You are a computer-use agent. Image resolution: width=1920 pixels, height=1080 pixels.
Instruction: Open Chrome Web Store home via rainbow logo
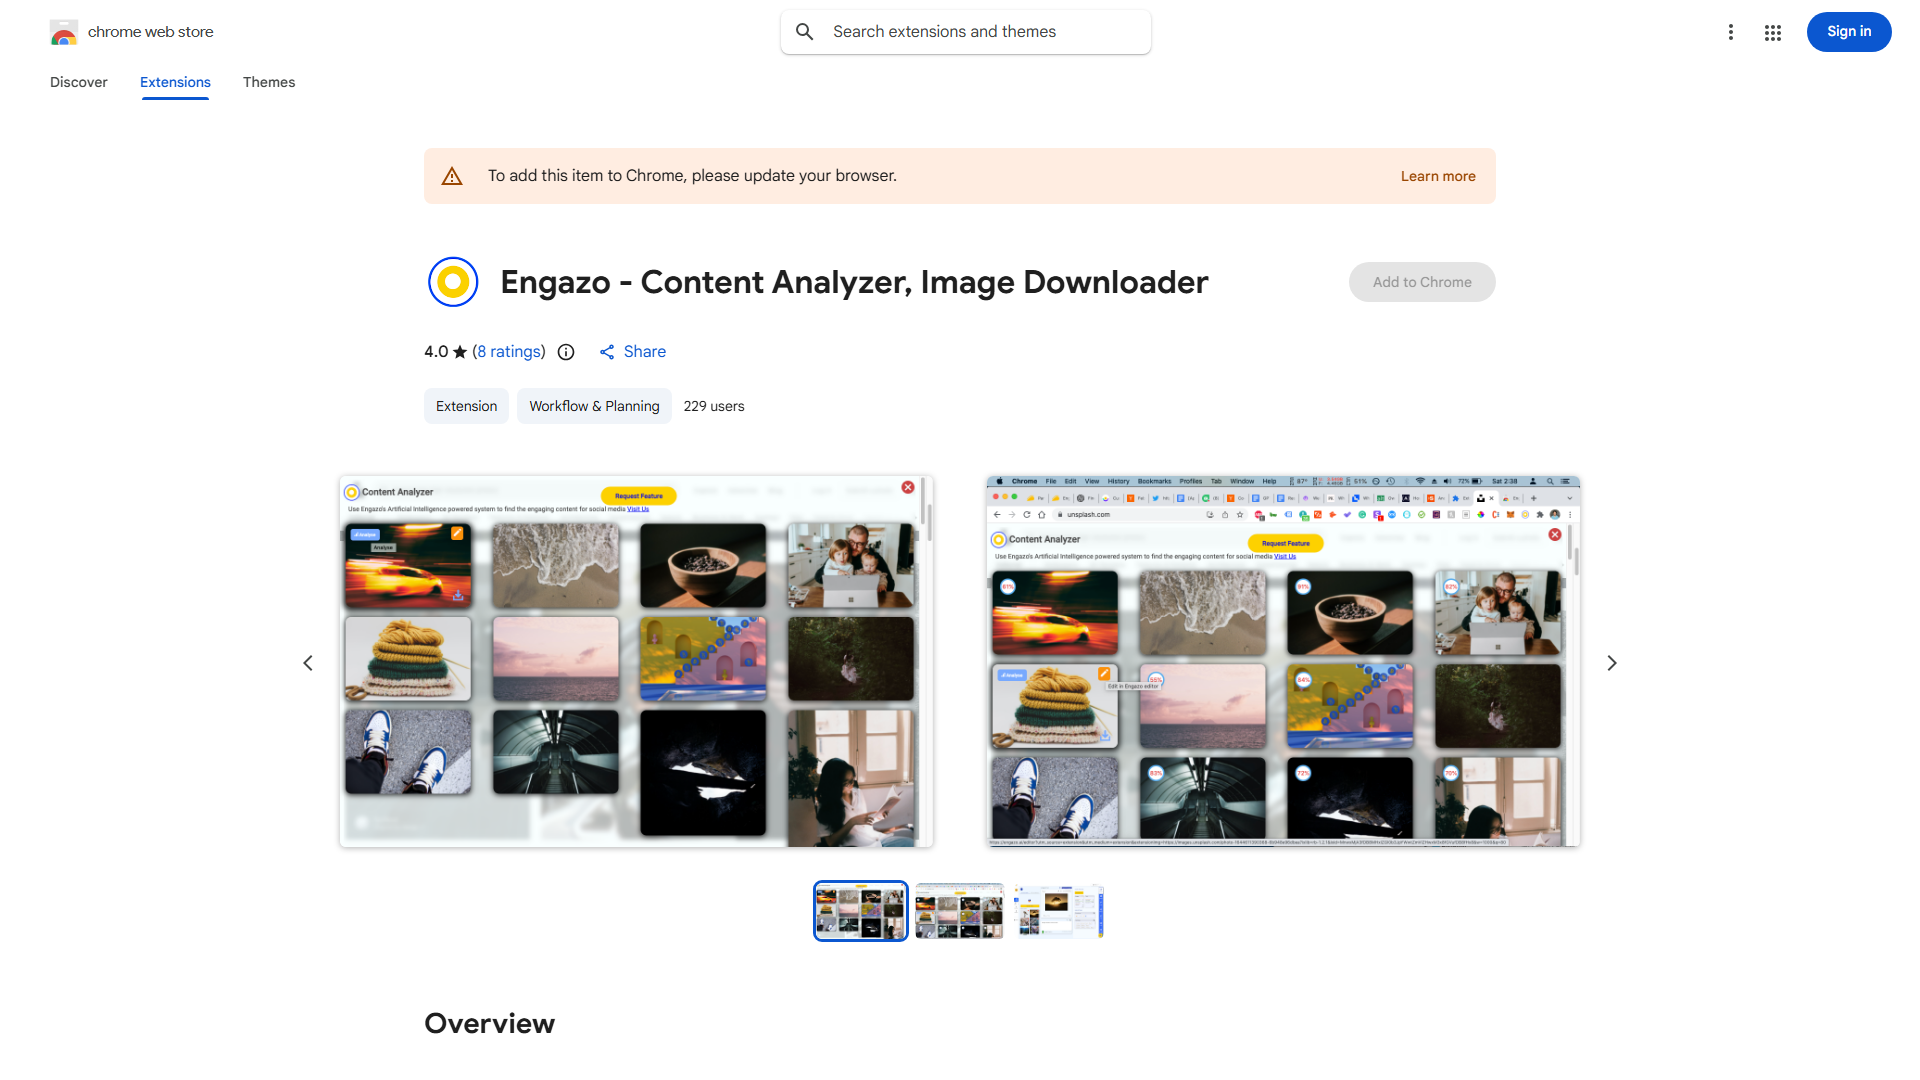pyautogui.click(x=64, y=31)
